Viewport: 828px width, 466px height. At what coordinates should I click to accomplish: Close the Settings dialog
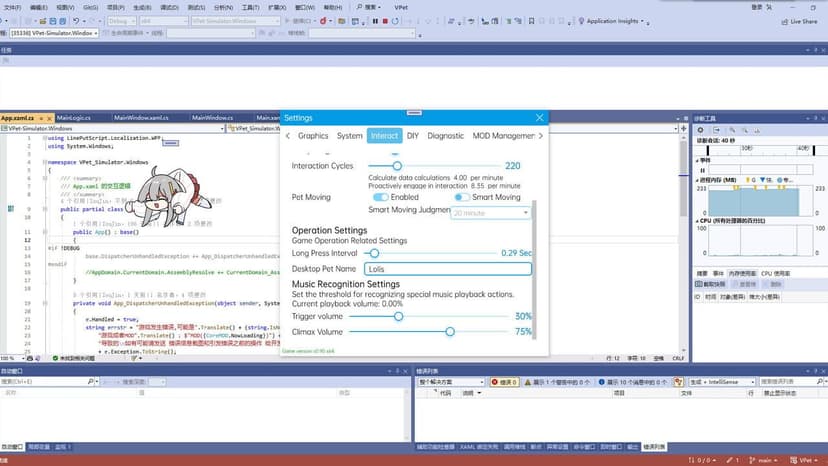pos(539,118)
